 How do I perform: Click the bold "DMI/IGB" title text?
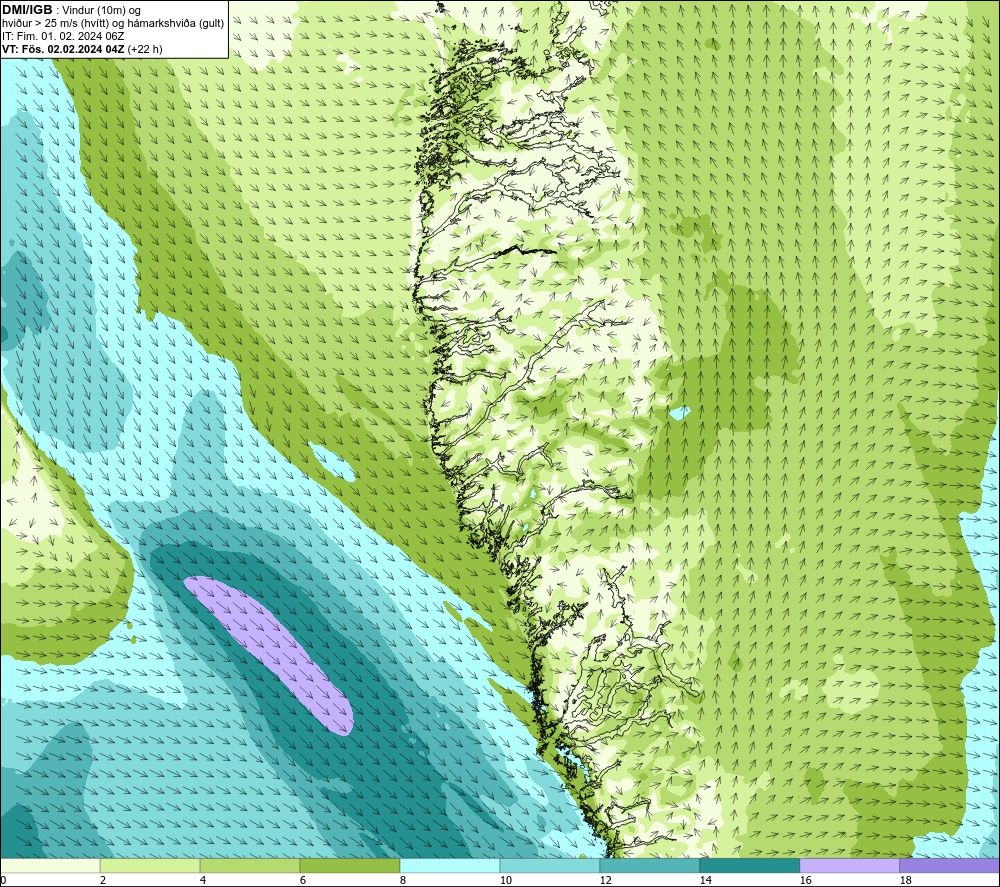(x=27, y=10)
